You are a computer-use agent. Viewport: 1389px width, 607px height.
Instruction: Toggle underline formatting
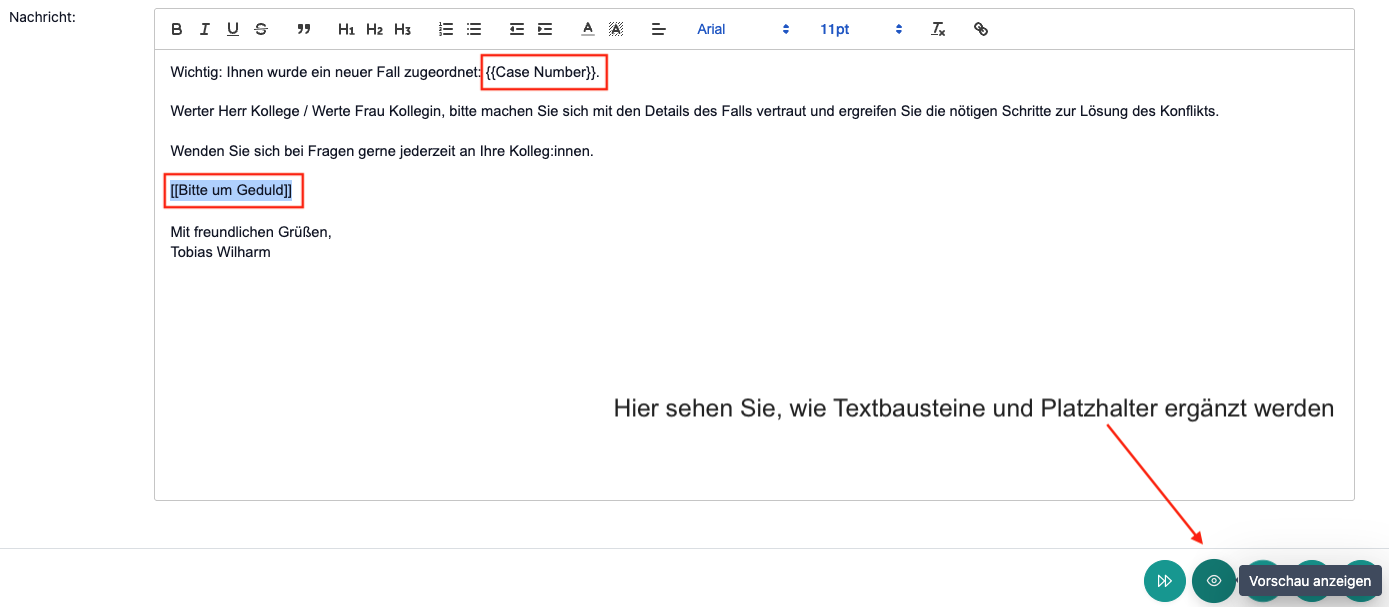(x=233, y=29)
